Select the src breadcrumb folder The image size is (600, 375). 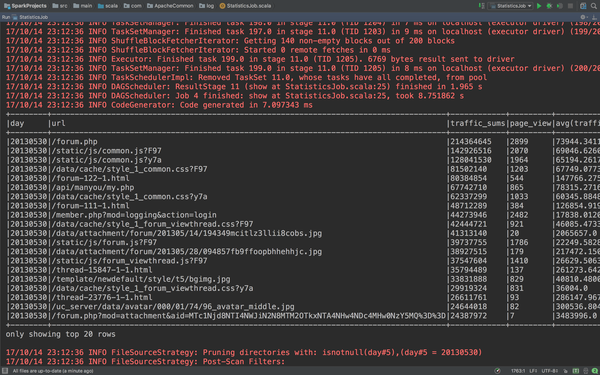60,6
